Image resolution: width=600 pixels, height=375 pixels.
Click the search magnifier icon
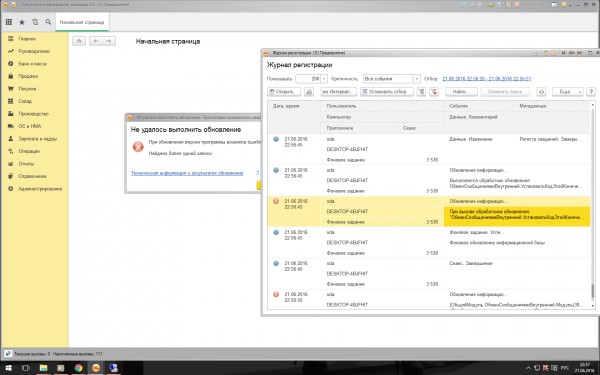pos(48,22)
